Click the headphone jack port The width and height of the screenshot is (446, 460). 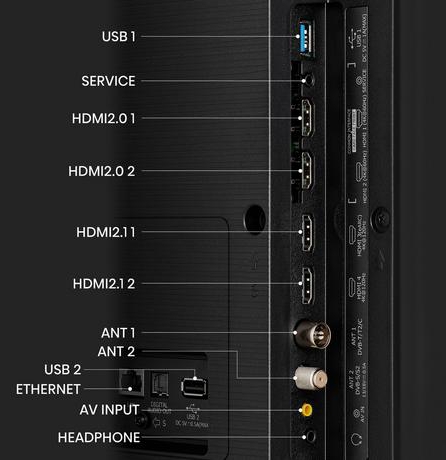tap(310, 436)
